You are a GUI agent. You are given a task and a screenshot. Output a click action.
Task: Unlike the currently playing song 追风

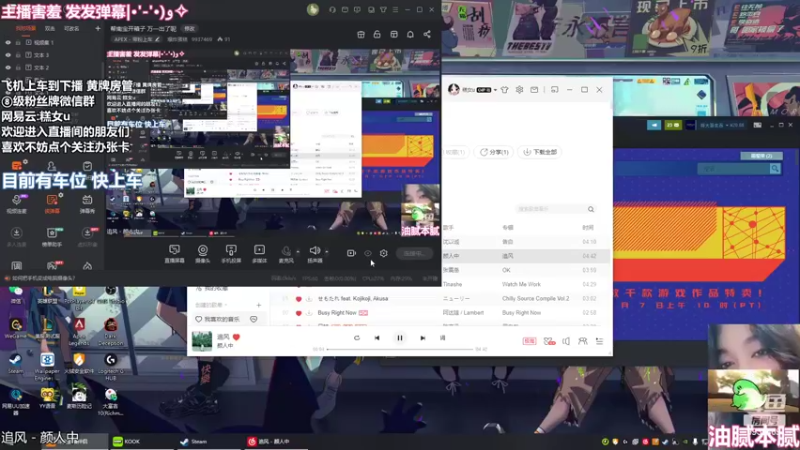tap(236, 337)
